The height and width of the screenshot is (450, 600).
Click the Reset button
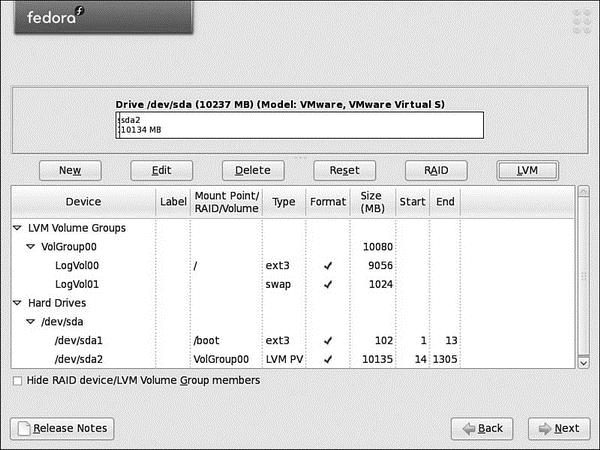coord(344,170)
